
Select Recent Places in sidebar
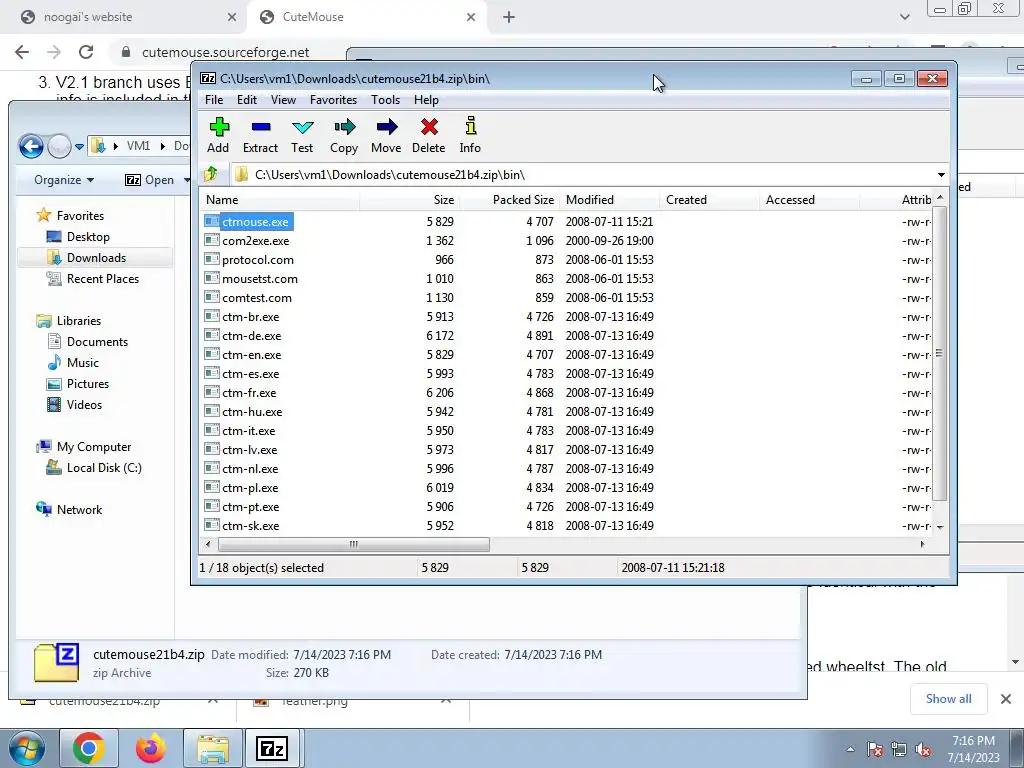(102, 279)
